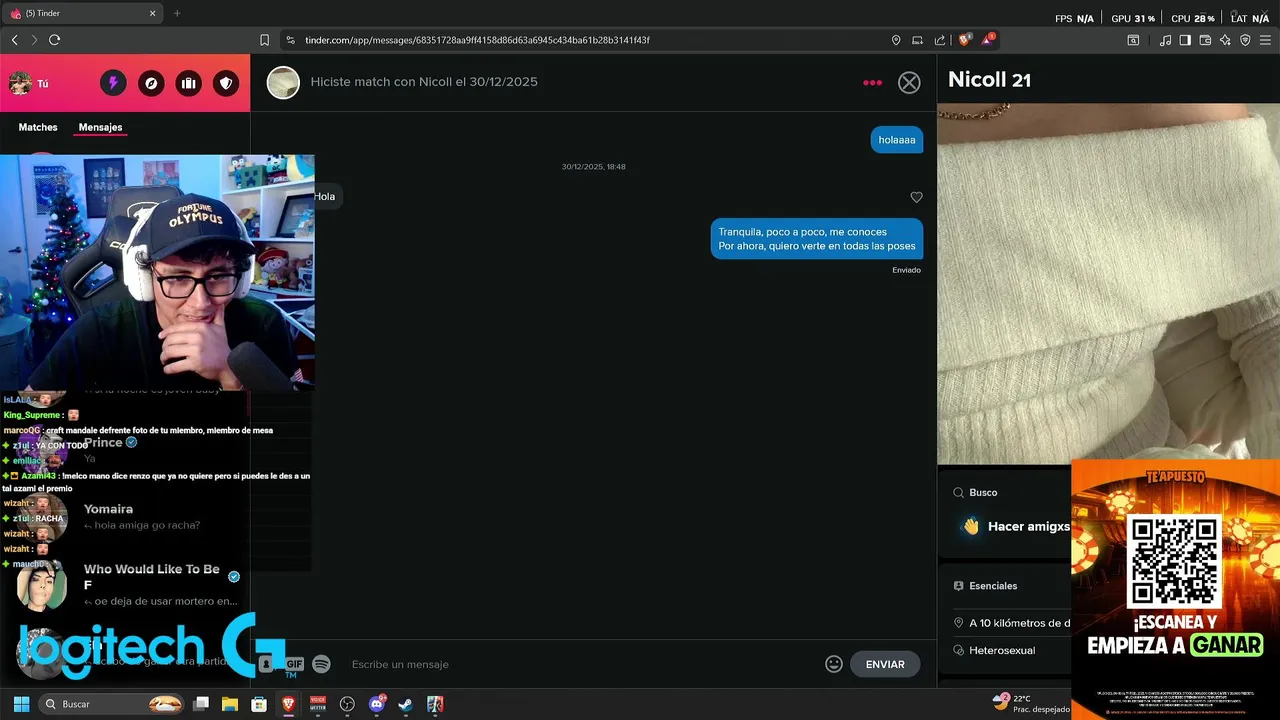Open File Explorer from taskbar
This screenshot has height=720, width=1280.
(229, 704)
